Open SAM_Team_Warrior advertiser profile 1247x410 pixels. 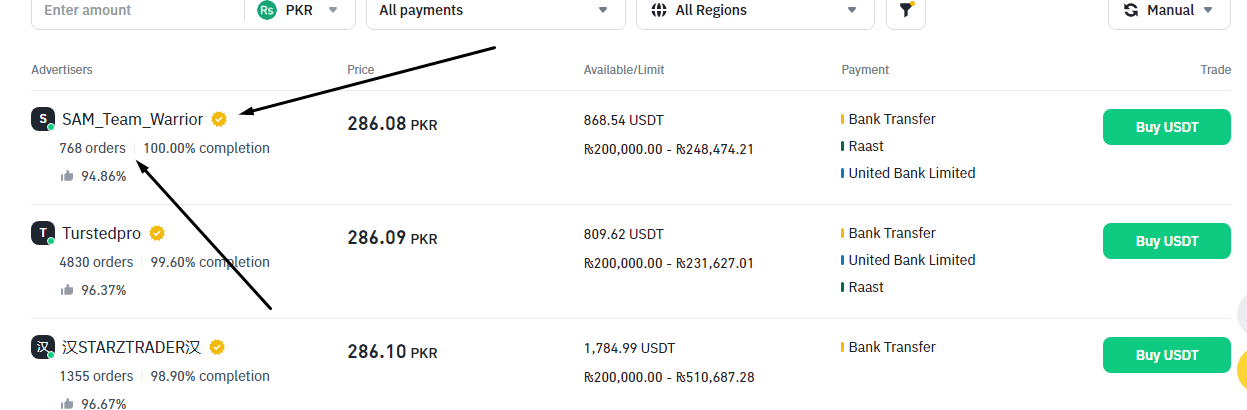132,119
